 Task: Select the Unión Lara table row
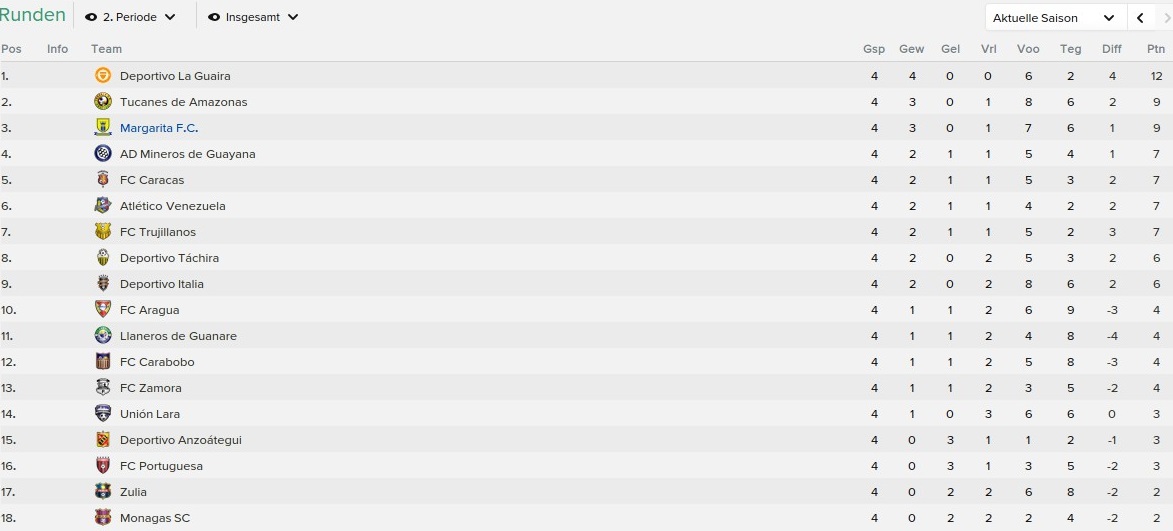(x=586, y=414)
